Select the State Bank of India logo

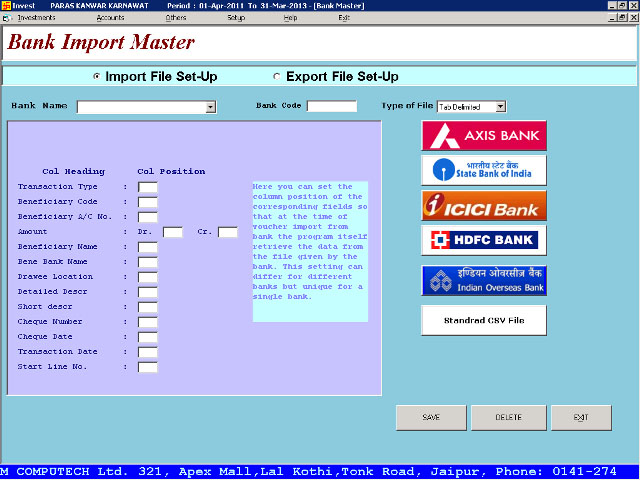point(484,170)
